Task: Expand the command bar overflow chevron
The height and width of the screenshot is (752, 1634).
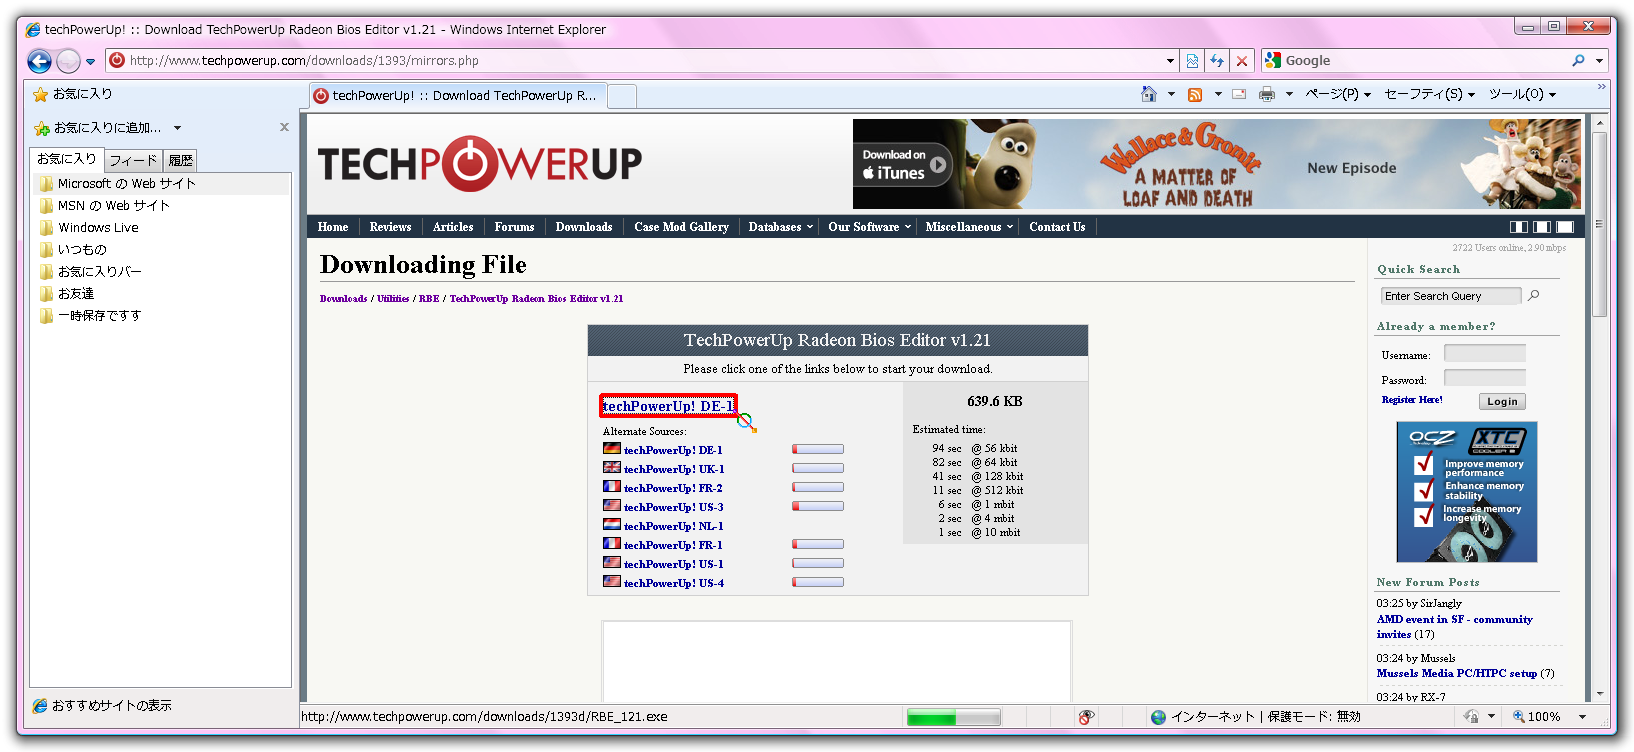Action: pyautogui.click(x=1601, y=87)
